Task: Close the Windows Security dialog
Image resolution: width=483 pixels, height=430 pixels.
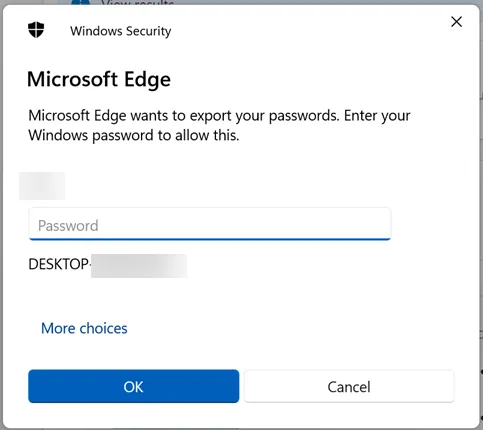Action: coord(456,22)
